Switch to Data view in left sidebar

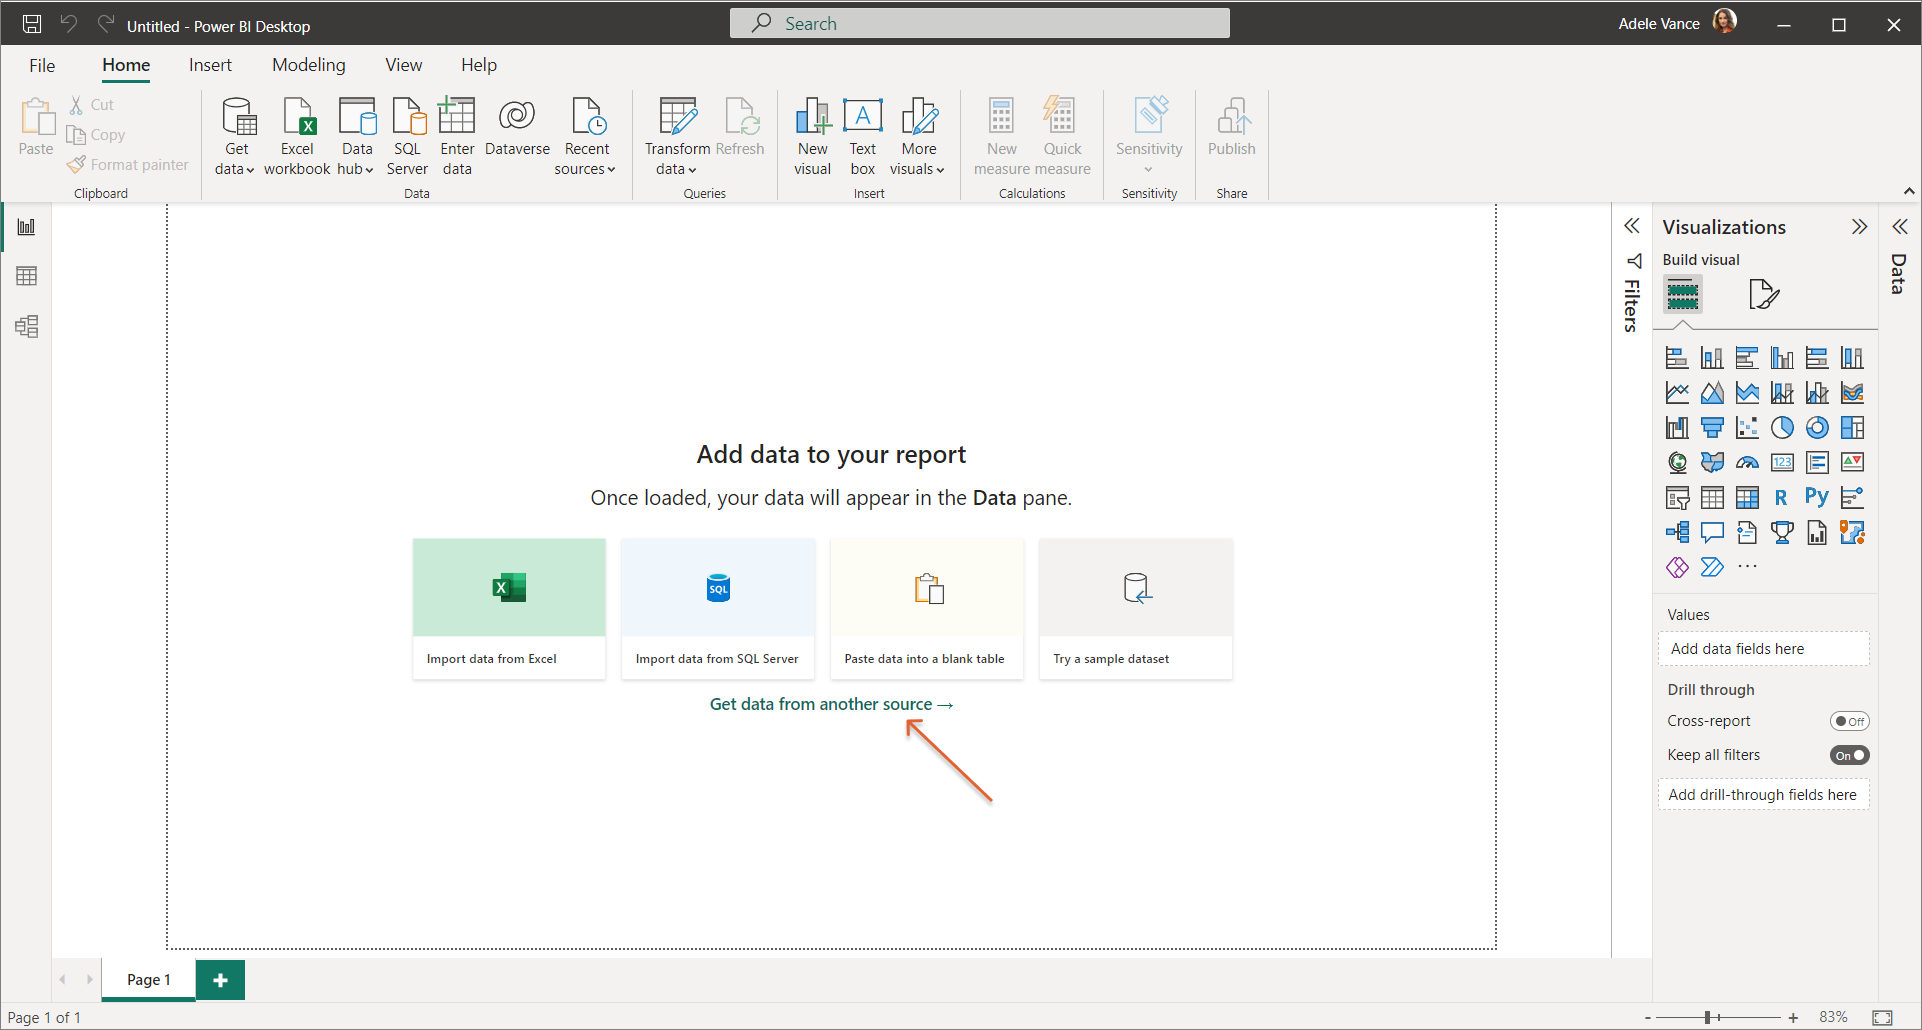pyautogui.click(x=27, y=276)
